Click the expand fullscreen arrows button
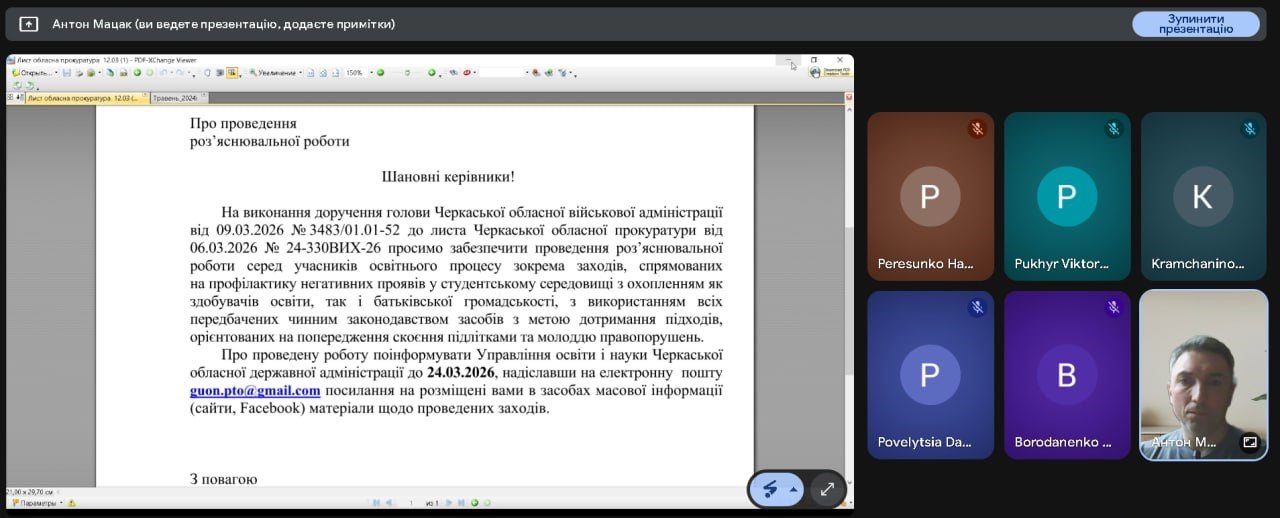Image resolution: width=1280 pixels, height=518 pixels. [x=827, y=489]
